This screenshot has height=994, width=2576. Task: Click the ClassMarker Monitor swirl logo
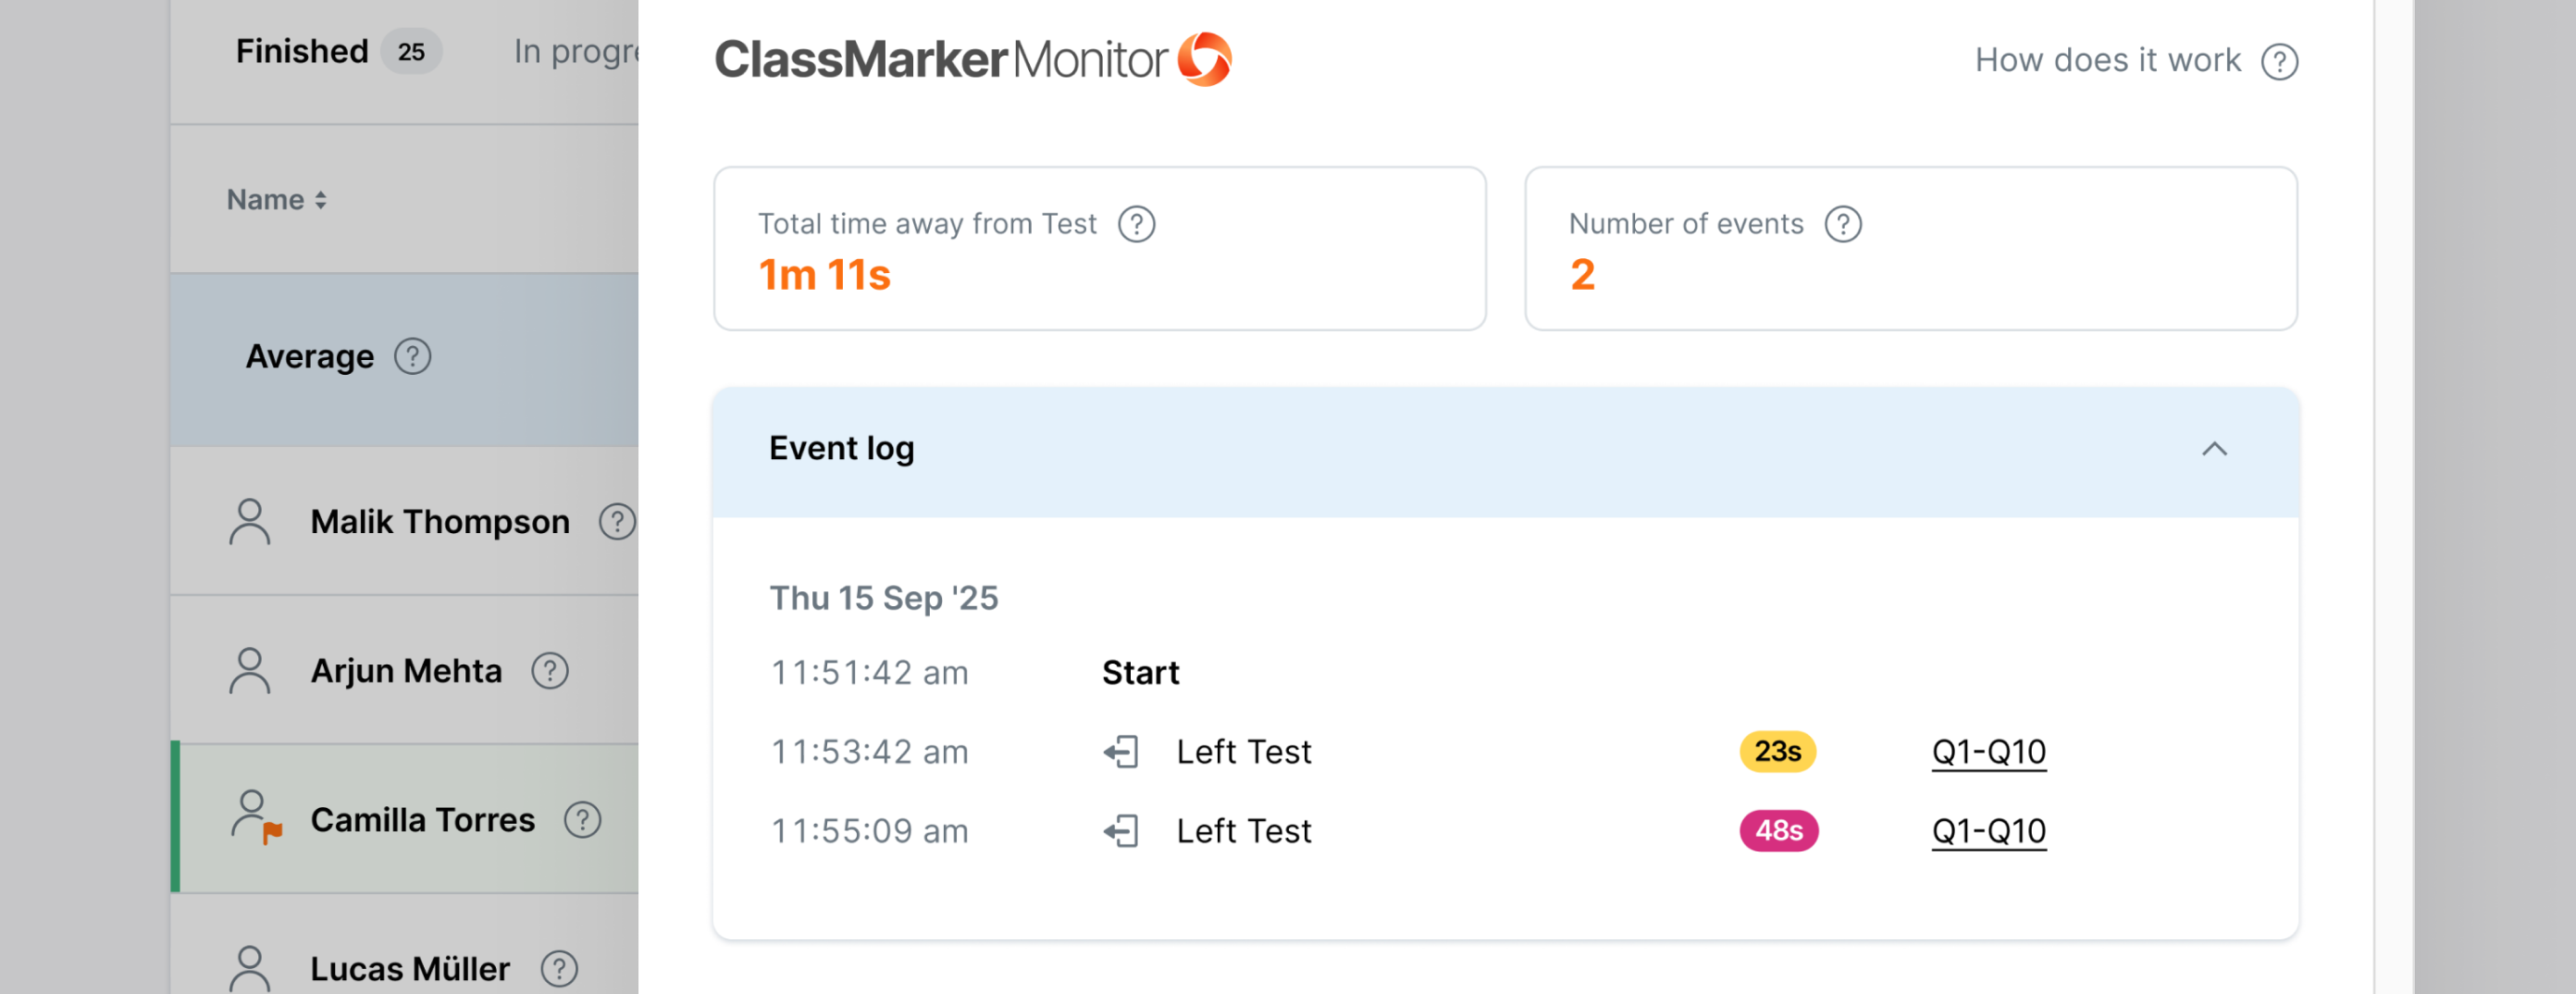(x=1204, y=59)
